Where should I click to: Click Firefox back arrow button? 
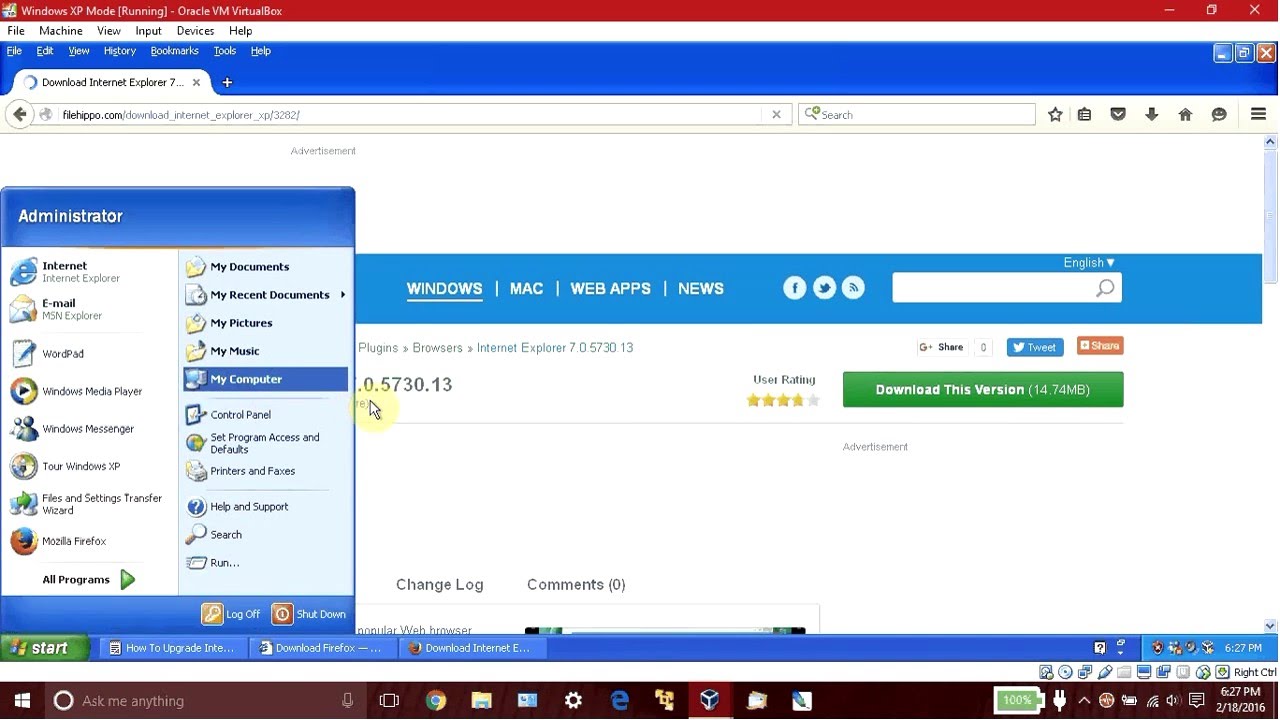20,115
